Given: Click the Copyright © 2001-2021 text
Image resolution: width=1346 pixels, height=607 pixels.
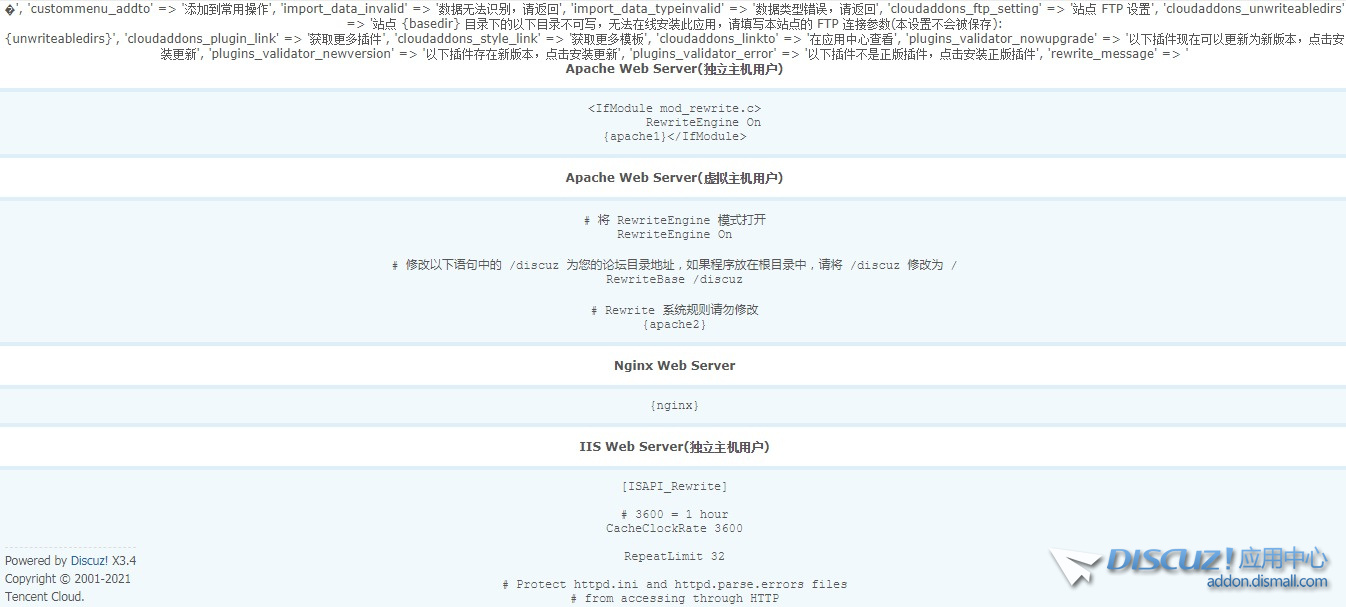Looking at the screenshot, I should 68,579.
